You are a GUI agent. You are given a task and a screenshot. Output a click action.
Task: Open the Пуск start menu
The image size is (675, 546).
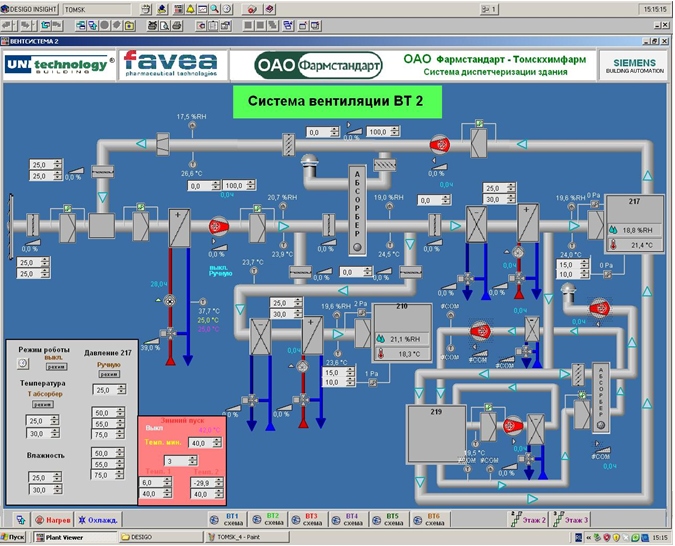[13, 537]
